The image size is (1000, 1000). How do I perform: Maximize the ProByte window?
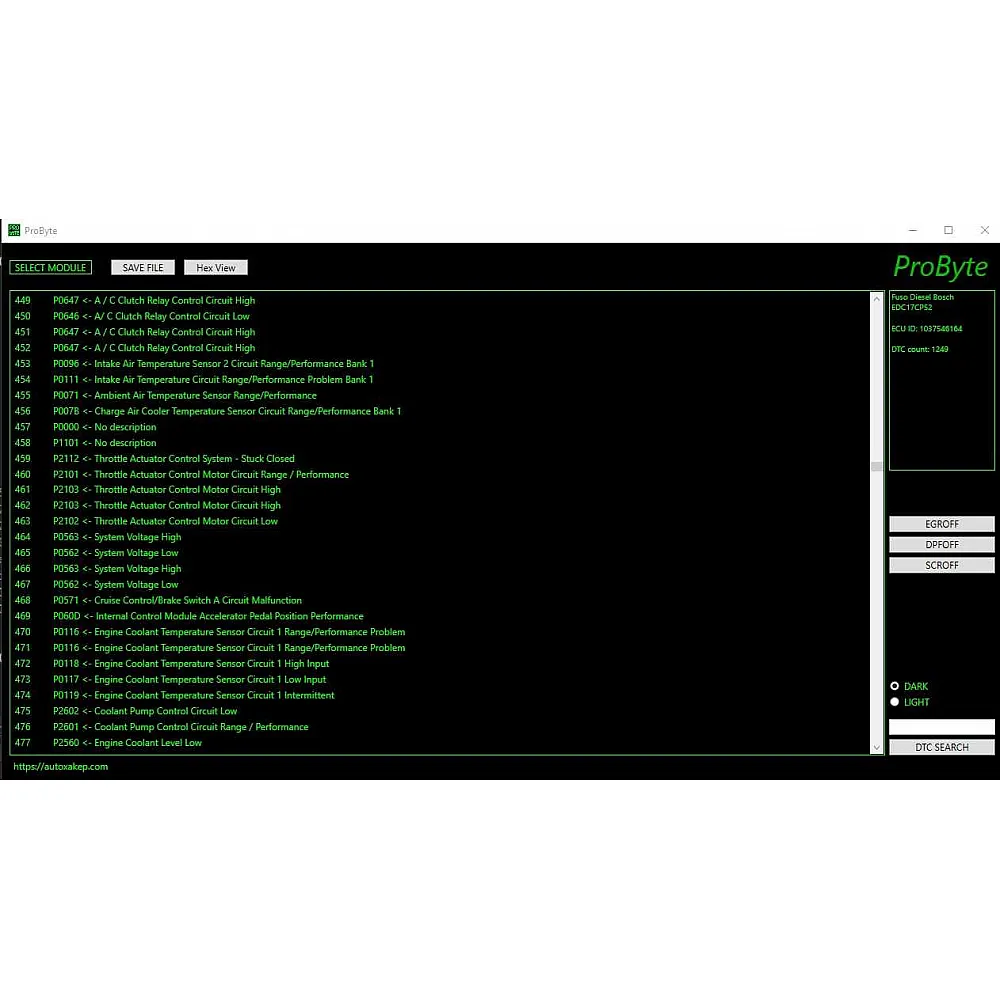pyautogui.click(x=948, y=230)
